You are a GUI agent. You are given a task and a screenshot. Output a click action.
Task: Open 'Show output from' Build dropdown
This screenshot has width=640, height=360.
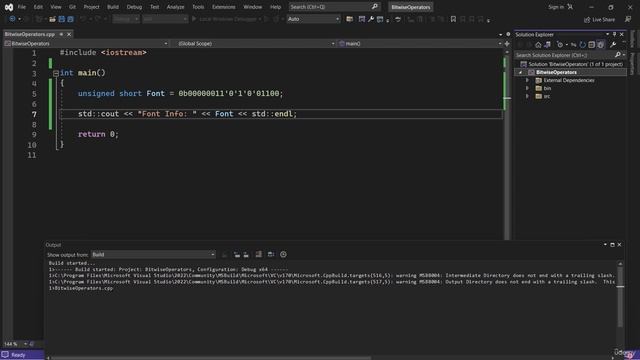click(153, 254)
